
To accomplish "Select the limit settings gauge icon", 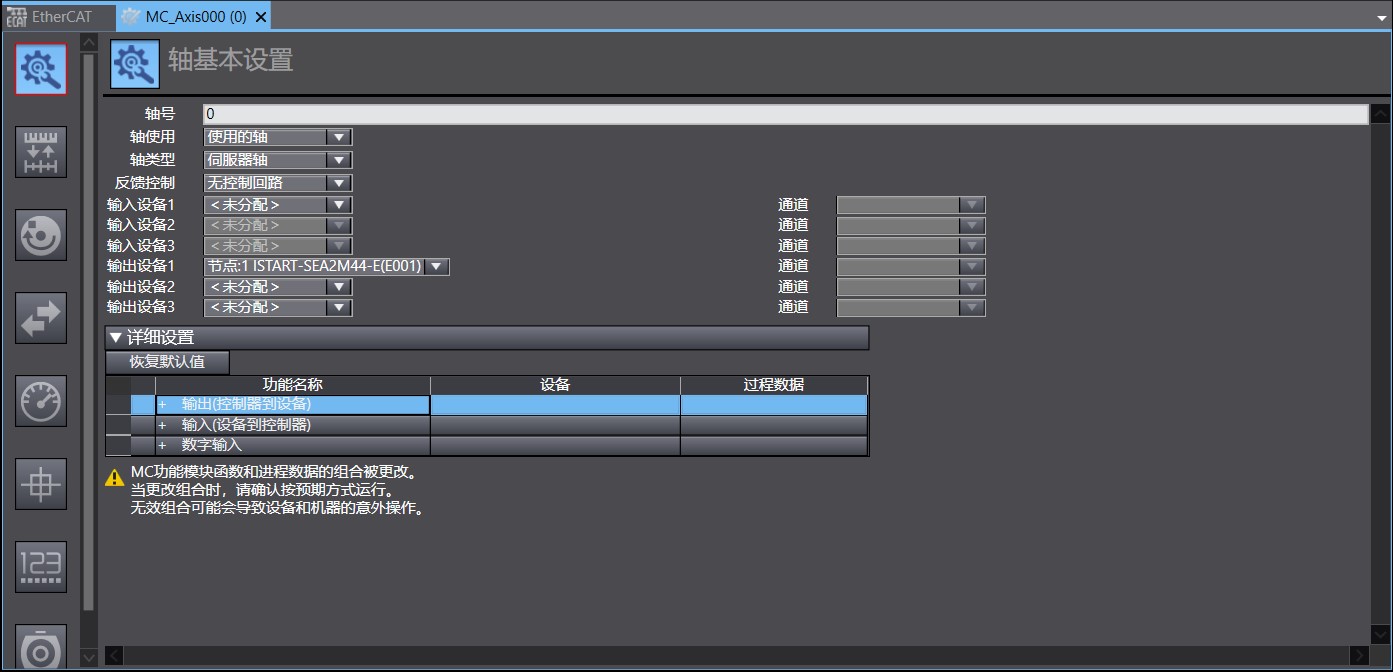I will pyautogui.click(x=40, y=401).
